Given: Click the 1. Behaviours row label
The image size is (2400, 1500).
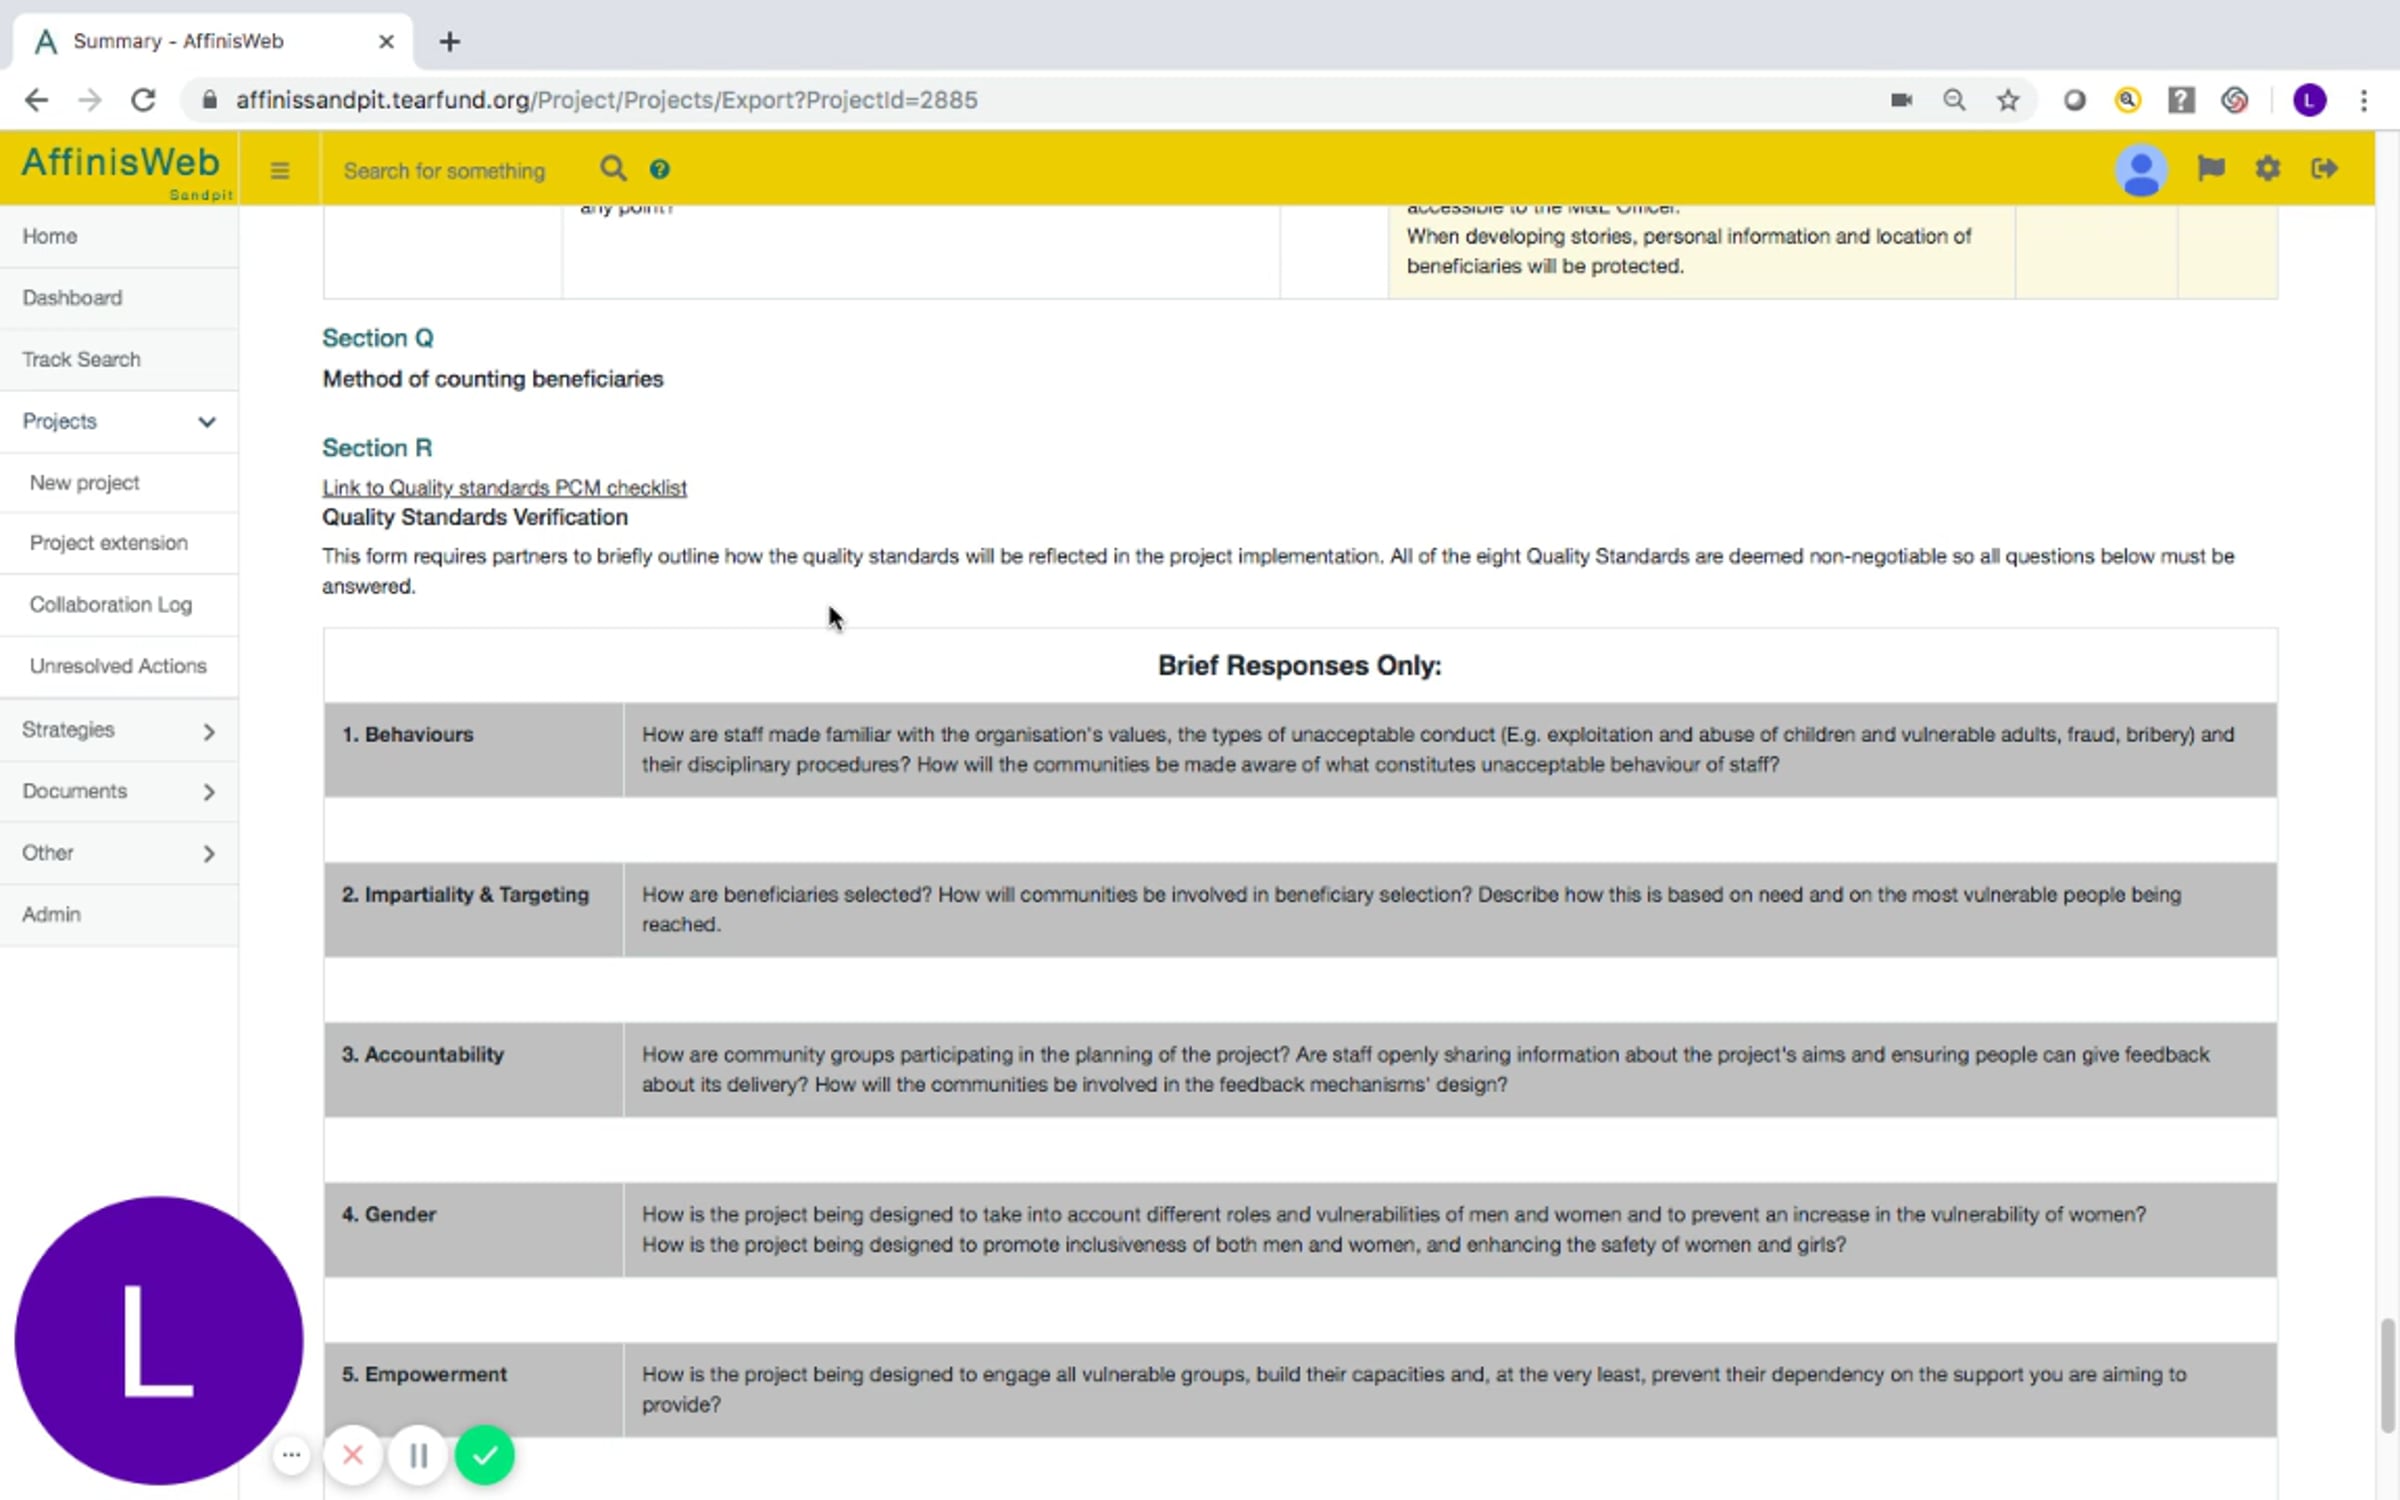Looking at the screenshot, I should [408, 735].
